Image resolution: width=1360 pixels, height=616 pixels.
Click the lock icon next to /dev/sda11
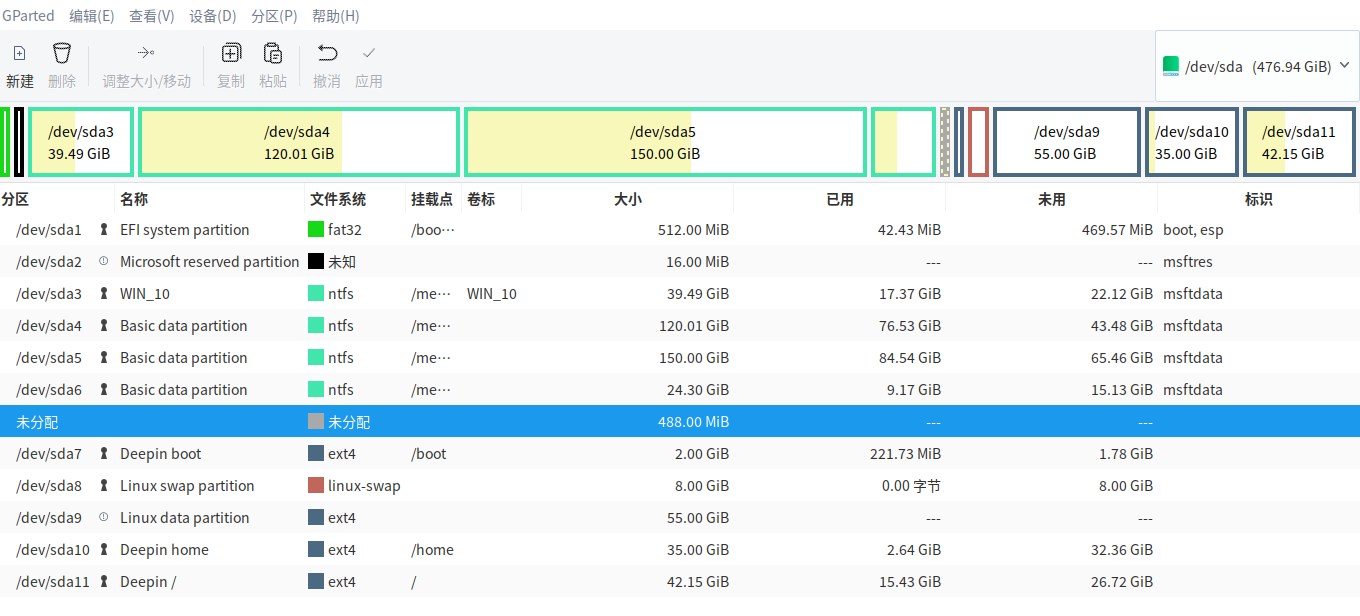tap(104, 581)
